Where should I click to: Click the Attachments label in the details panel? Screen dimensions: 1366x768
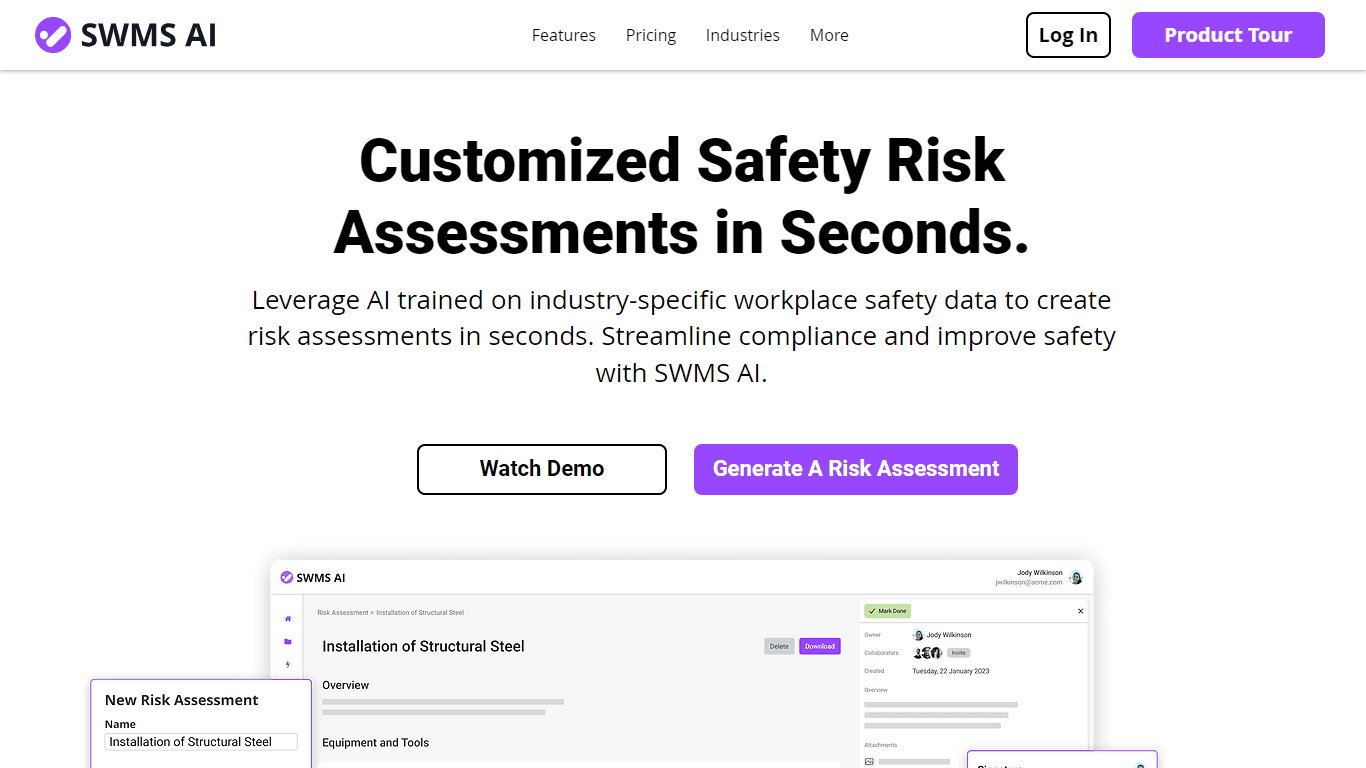[x=881, y=745]
